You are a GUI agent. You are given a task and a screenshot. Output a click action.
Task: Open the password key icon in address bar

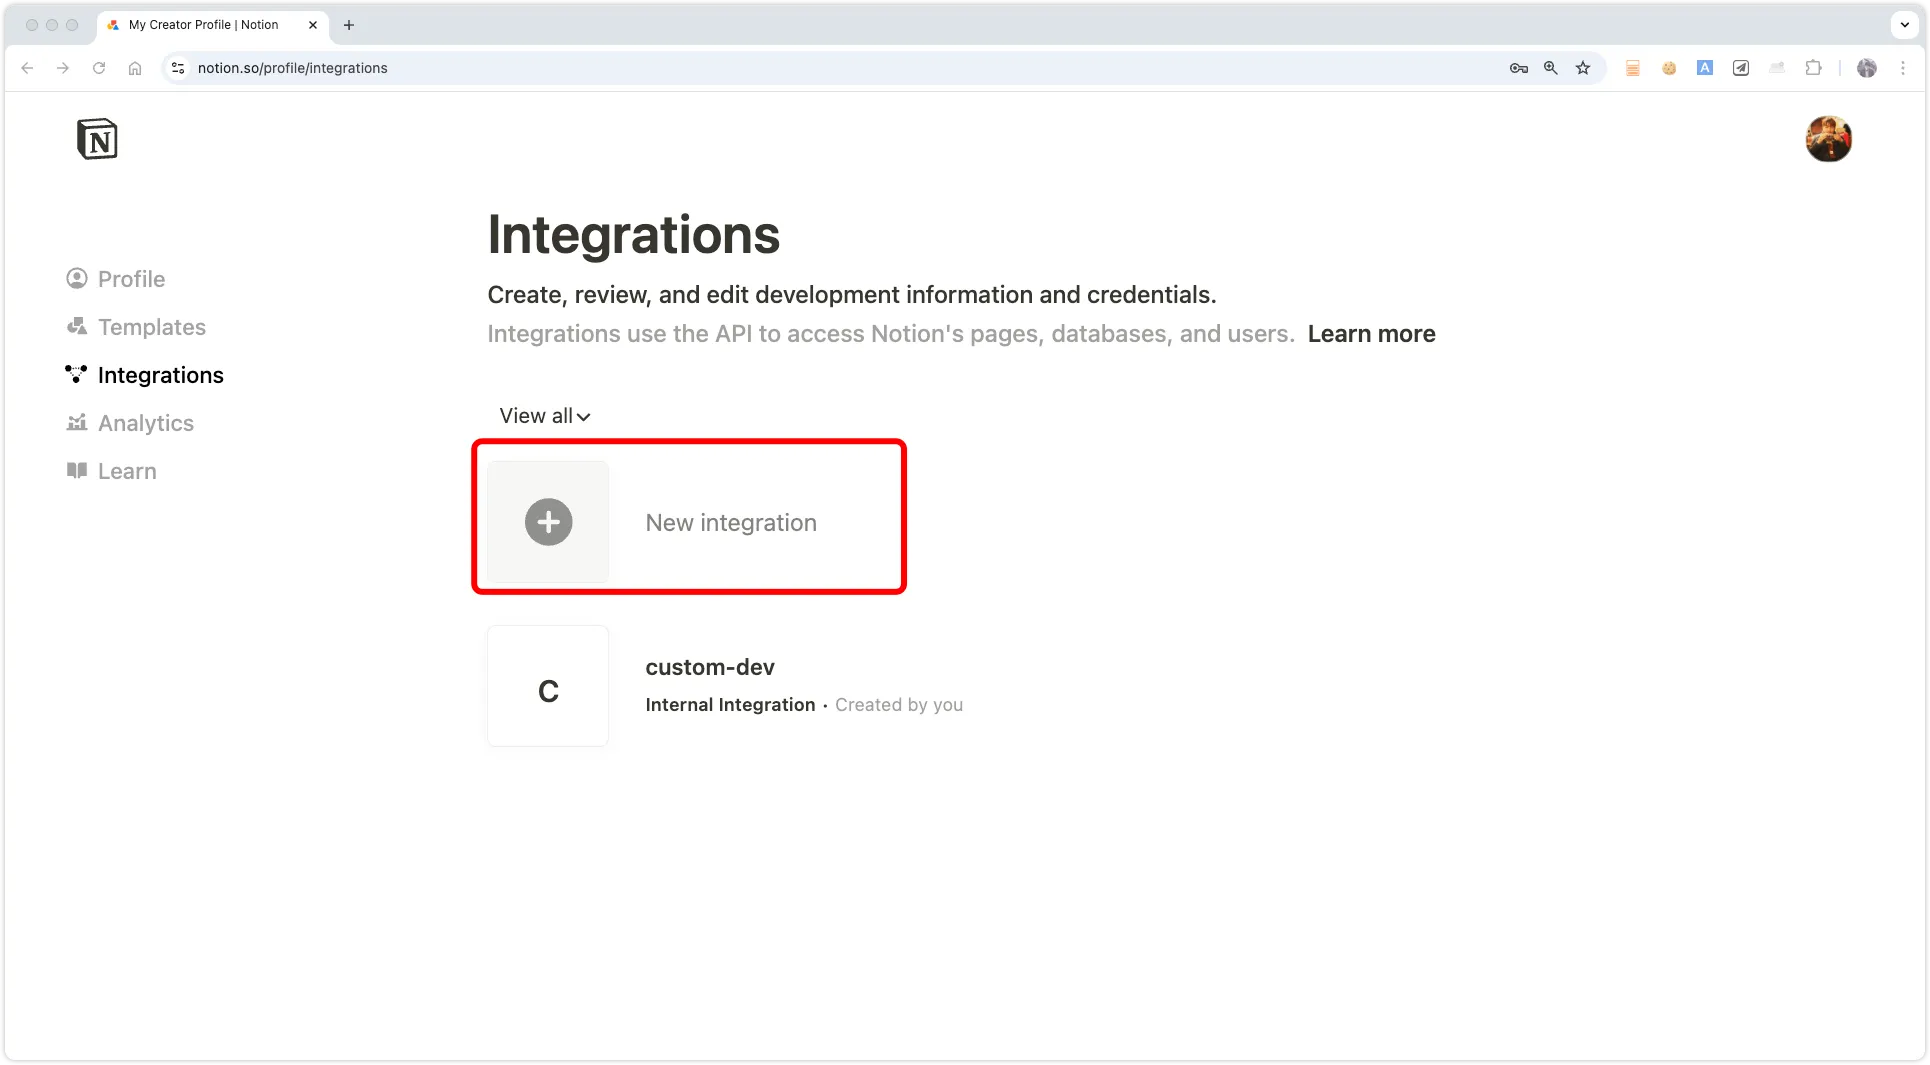pos(1519,68)
